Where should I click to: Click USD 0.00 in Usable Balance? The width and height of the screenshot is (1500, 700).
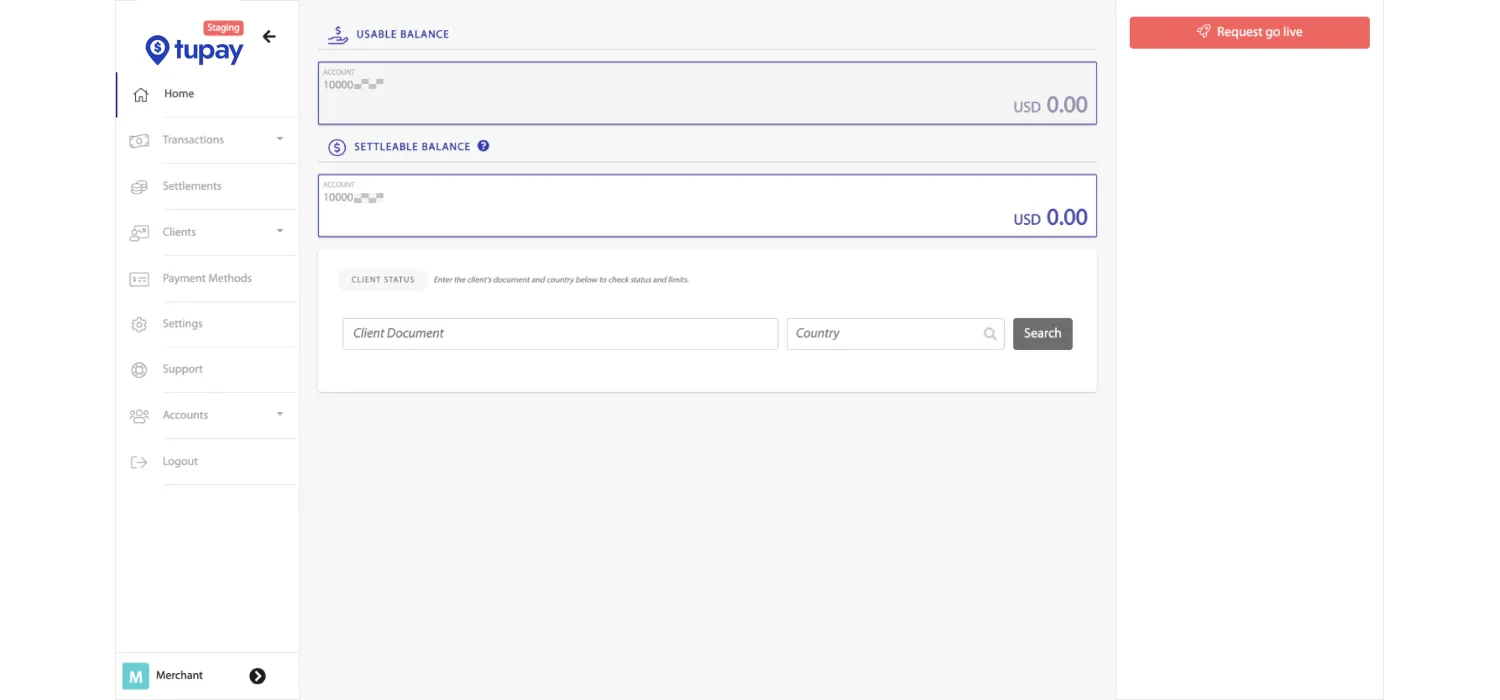pos(1050,105)
